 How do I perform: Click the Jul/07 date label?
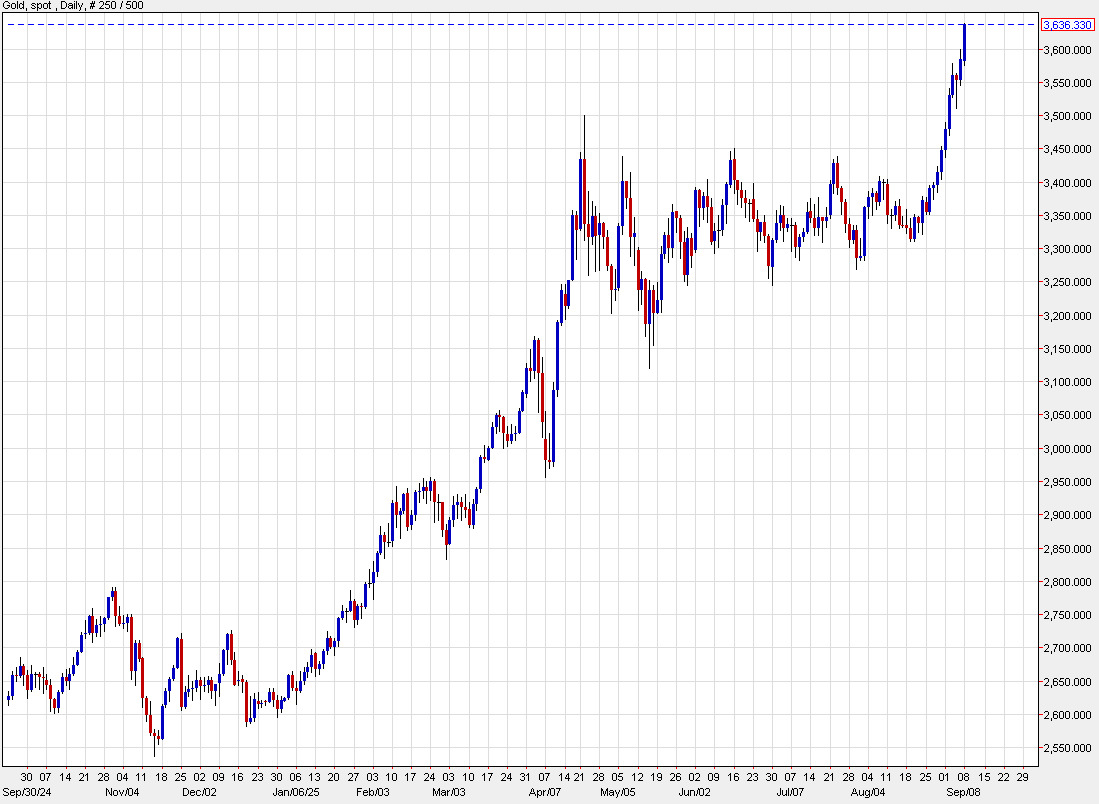[x=790, y=792]
